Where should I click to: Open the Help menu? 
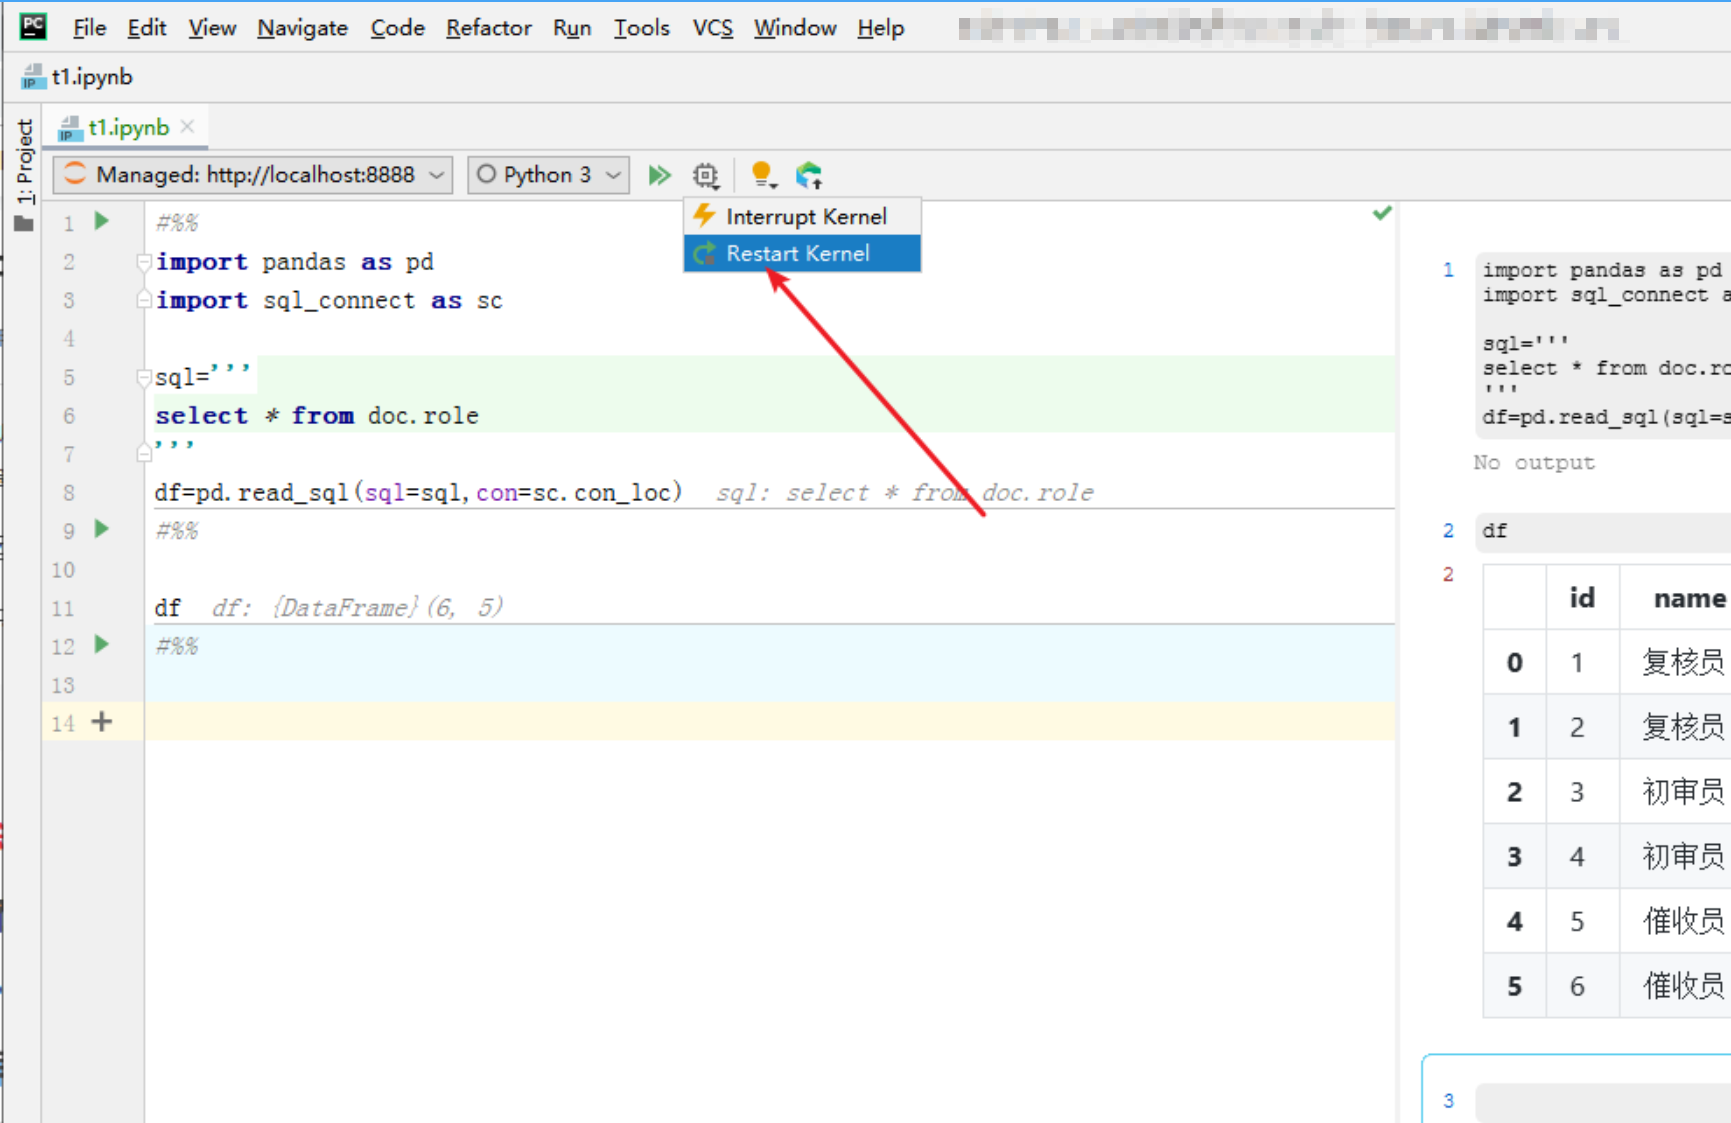tap(880, 28)
